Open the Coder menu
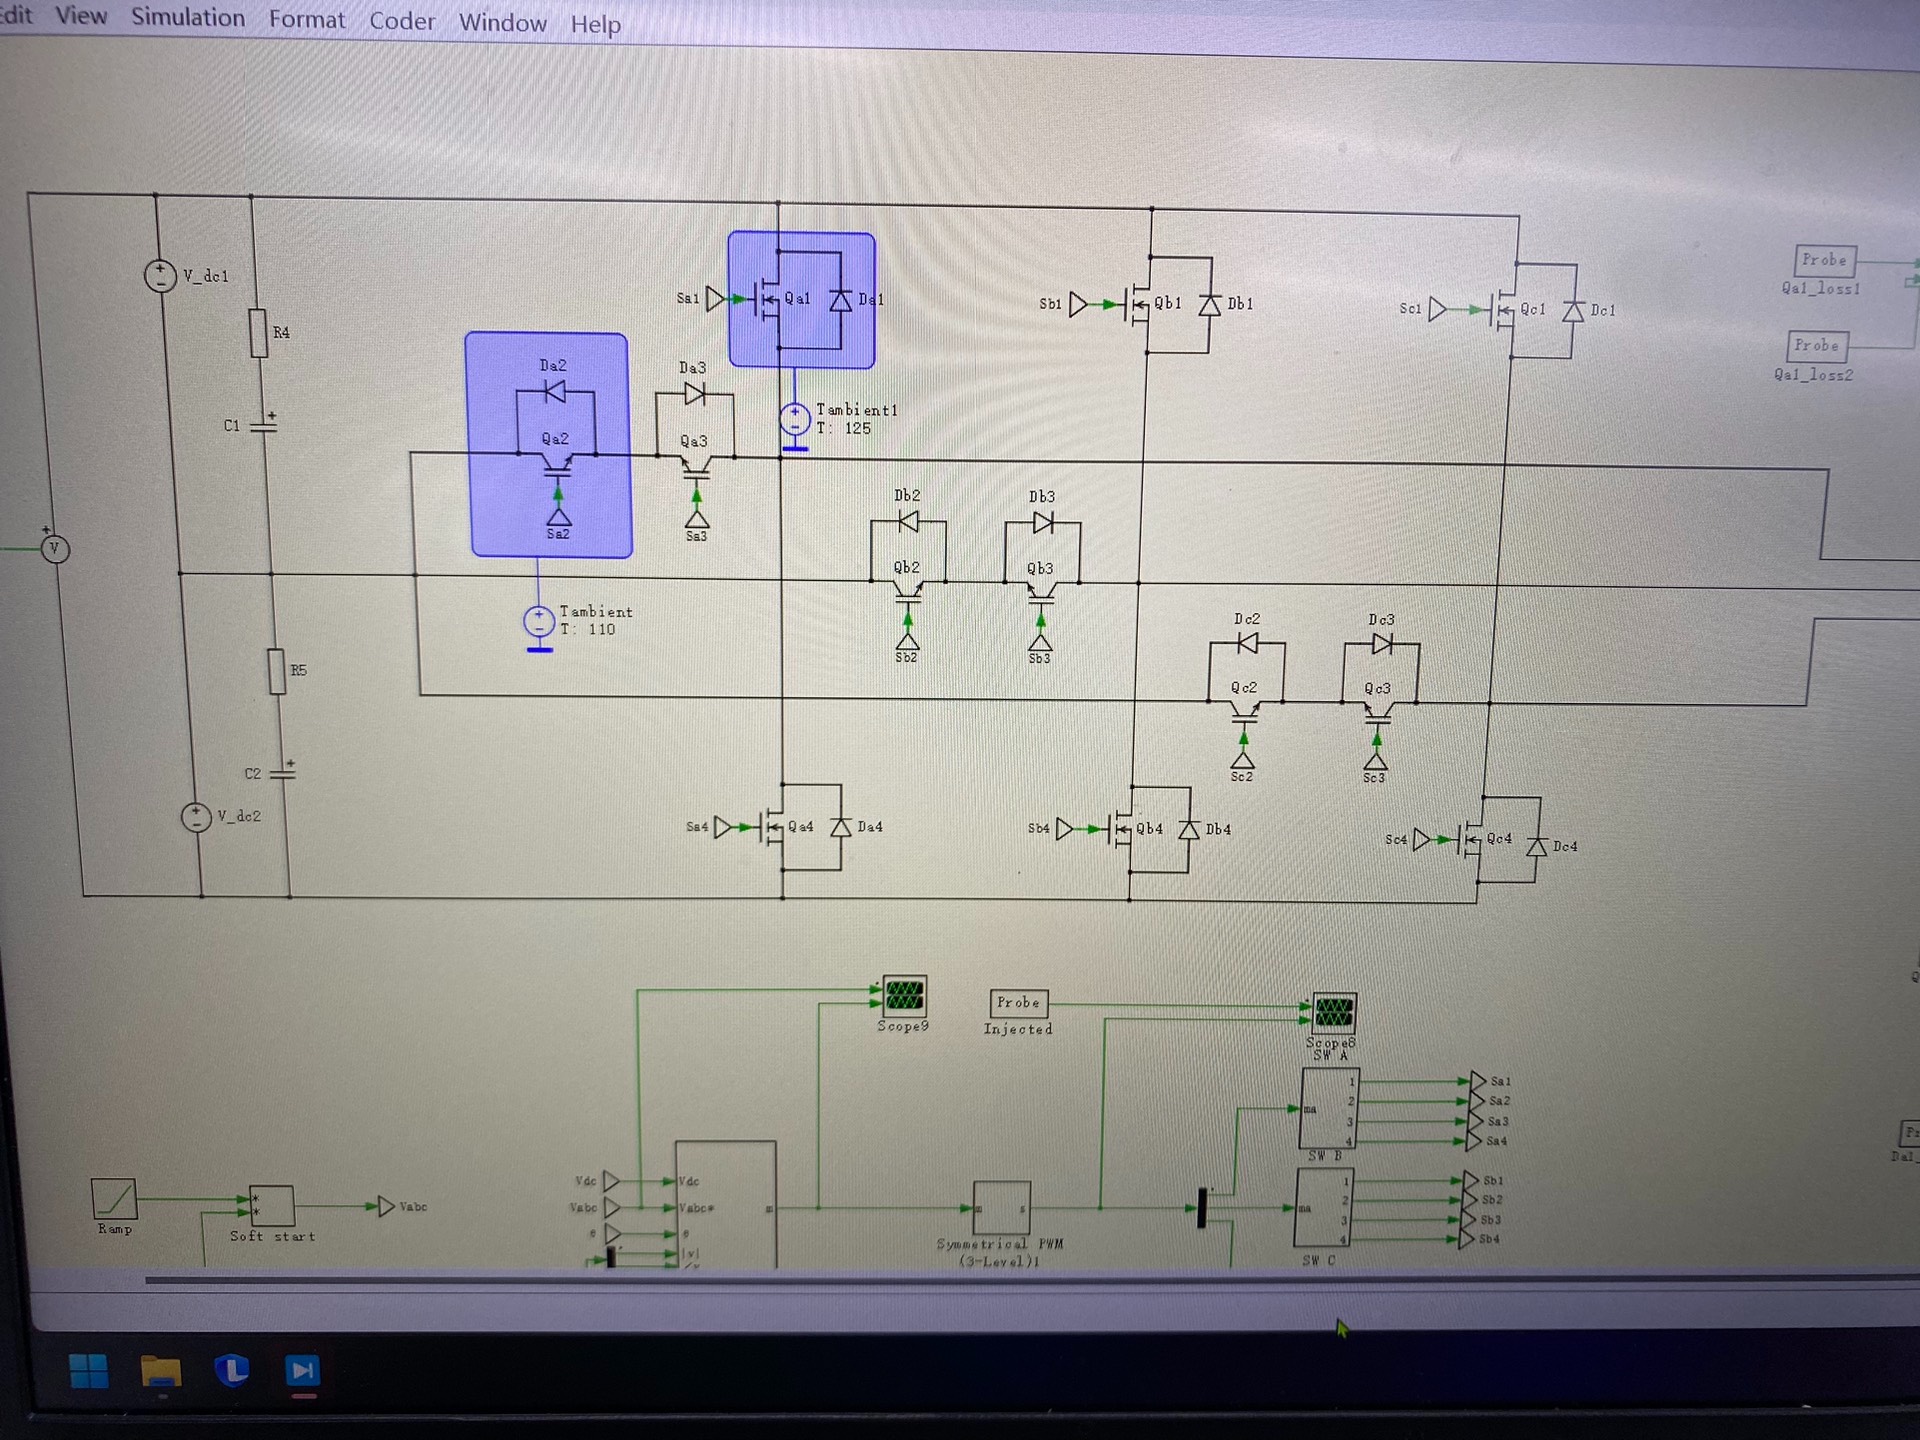The width and height of the screenshot is (1920, 1440). click(401, 21)
